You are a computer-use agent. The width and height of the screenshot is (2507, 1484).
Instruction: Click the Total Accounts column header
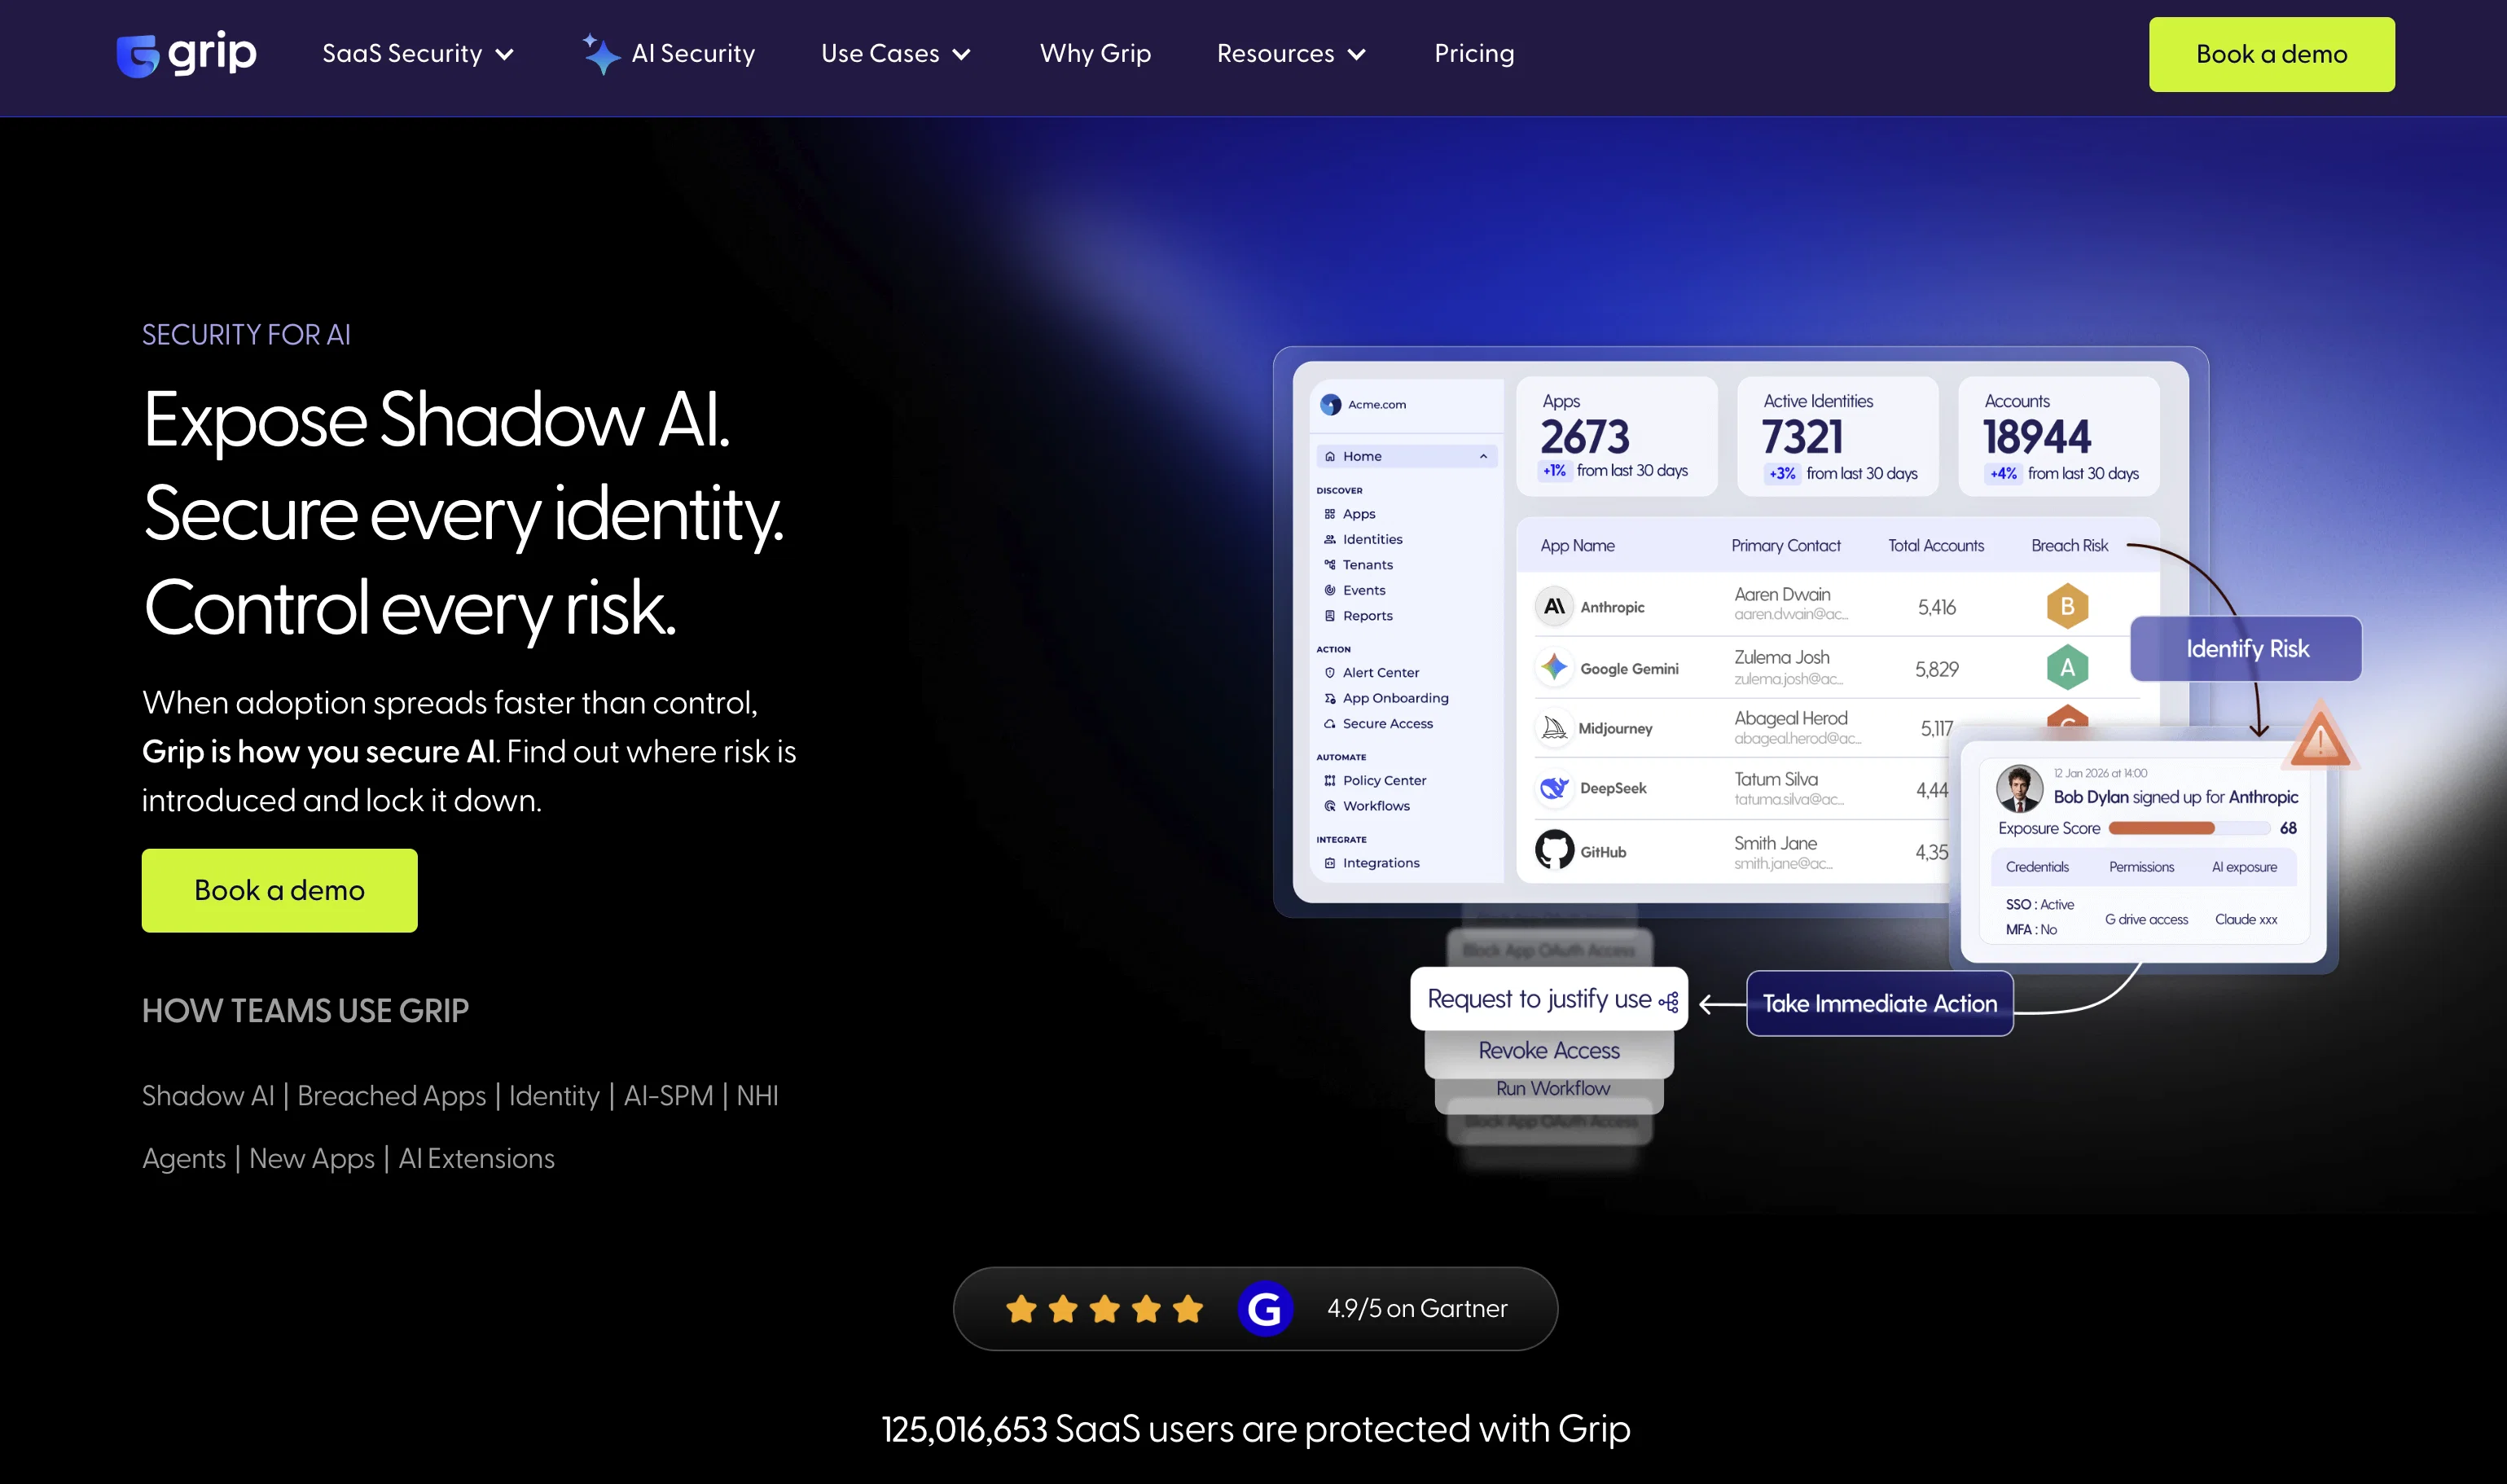coord(1935,546)
